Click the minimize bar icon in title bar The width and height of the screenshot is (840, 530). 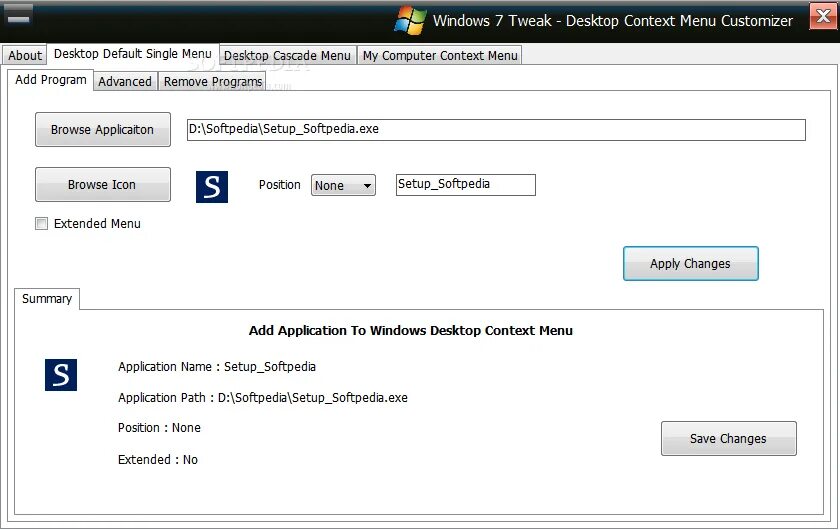pos(18,16)
